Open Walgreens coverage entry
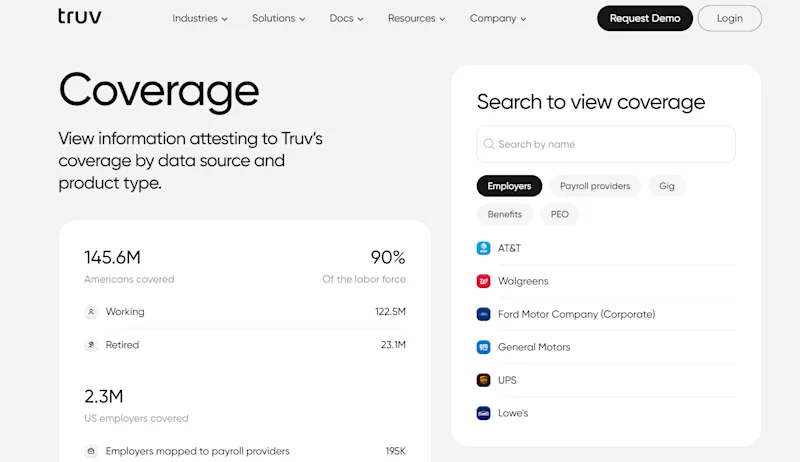The height and width of the screenshot is (462, 800). click(x=606, y=281)
